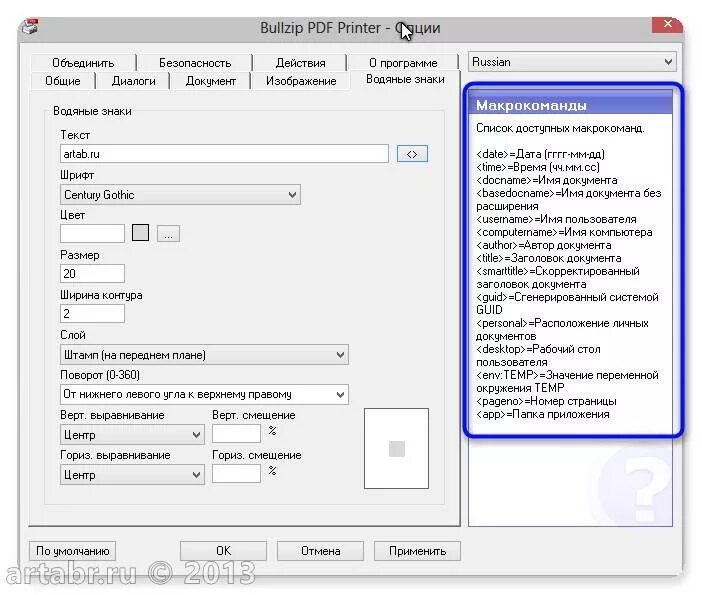702x595 pixels.
Task: Click the gray color preview swatch
Action: (141, 233)
